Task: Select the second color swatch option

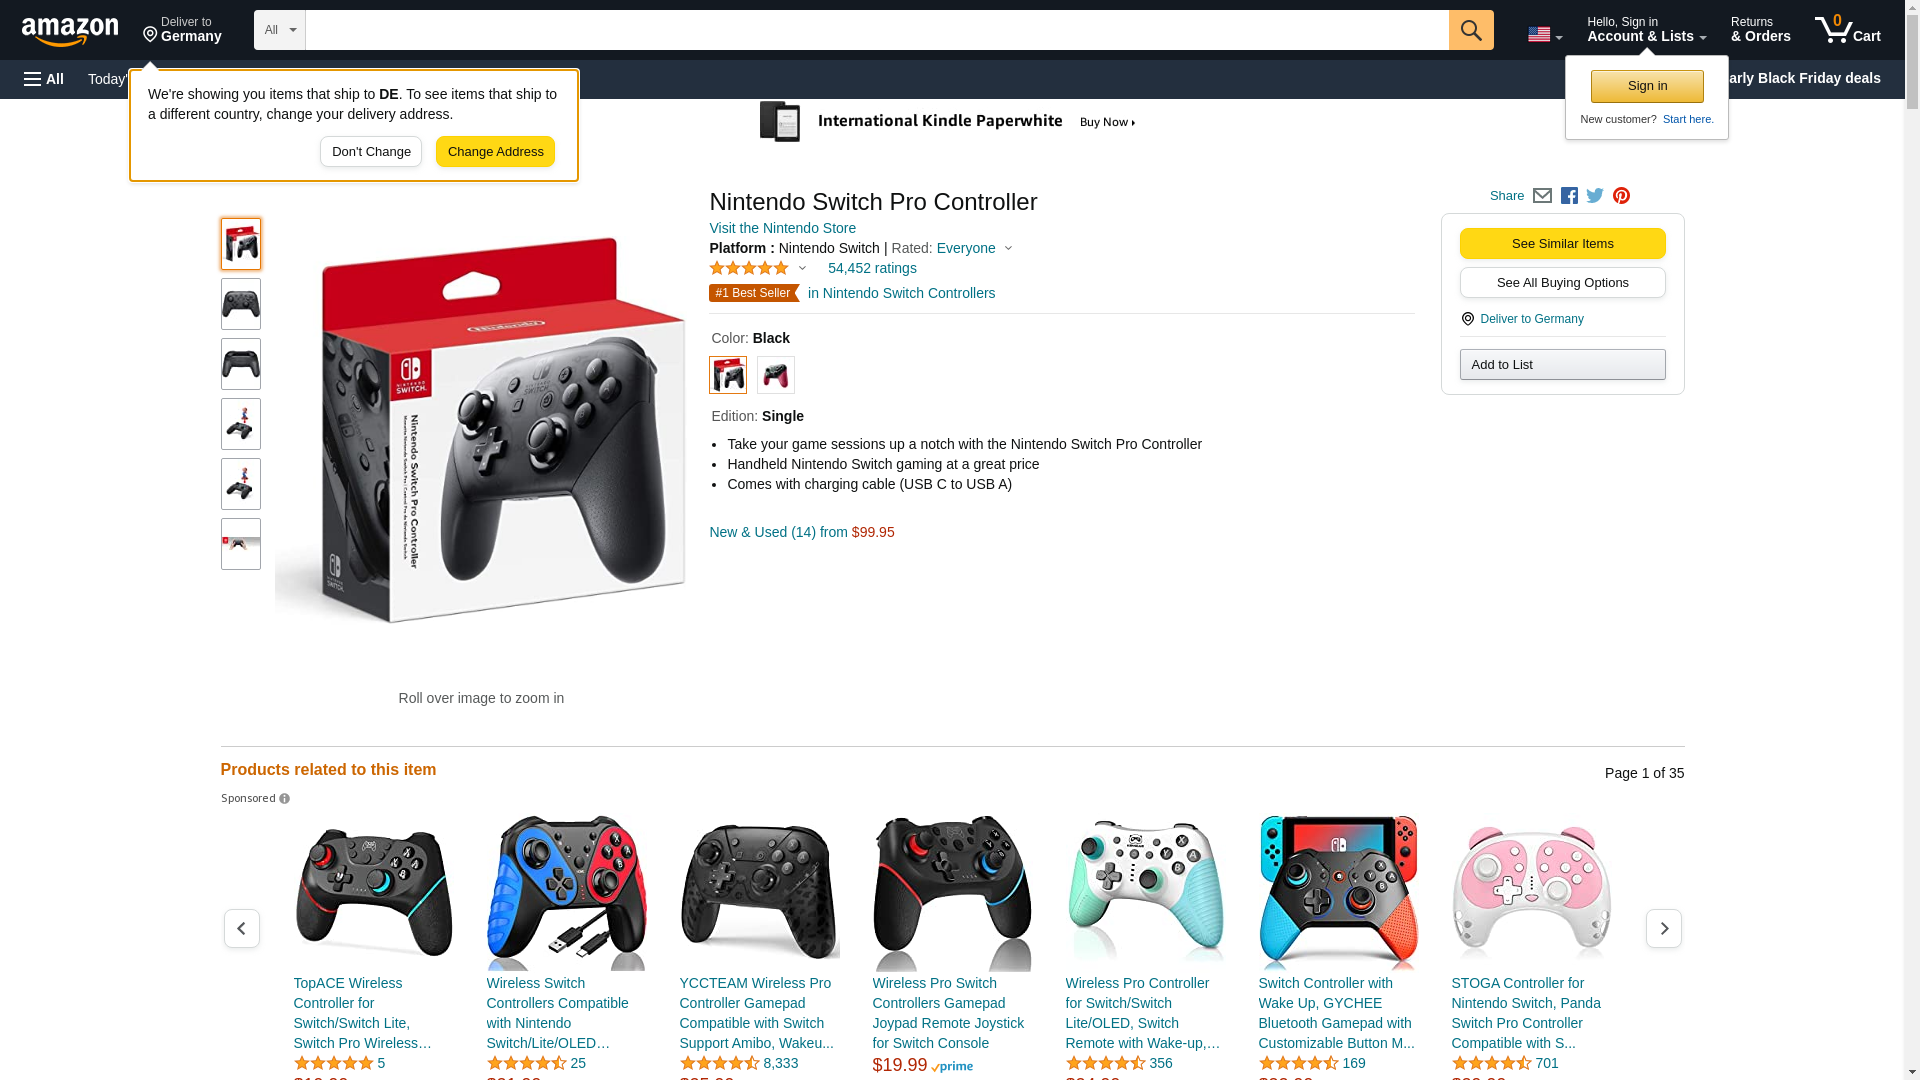Action: tap(776, 375)
